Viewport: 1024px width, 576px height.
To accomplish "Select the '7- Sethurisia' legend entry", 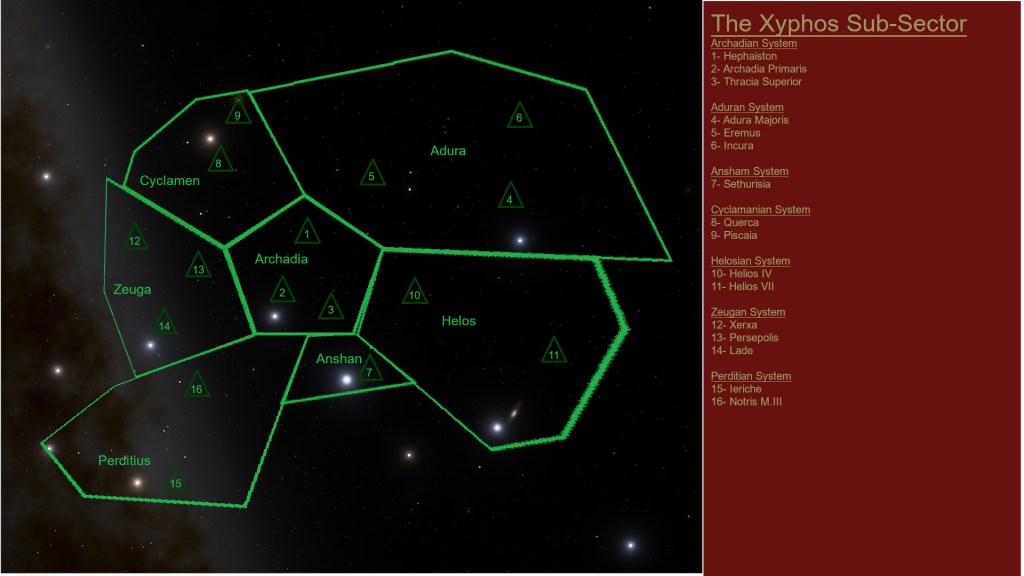I will [743, 184].
